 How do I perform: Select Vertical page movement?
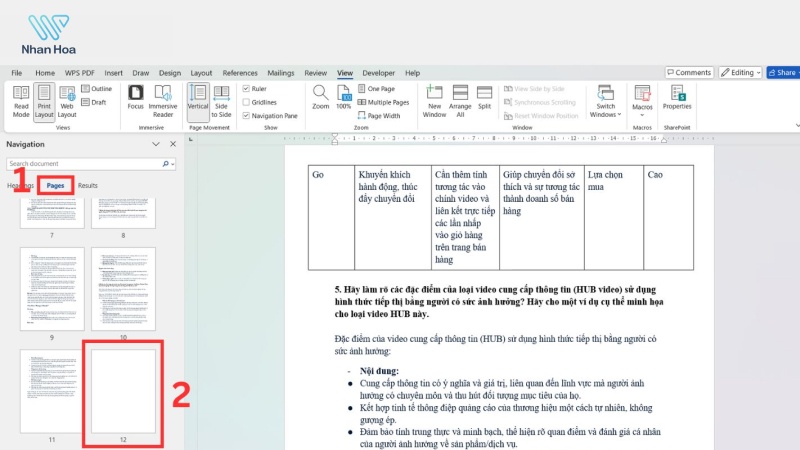coord(198,102)
